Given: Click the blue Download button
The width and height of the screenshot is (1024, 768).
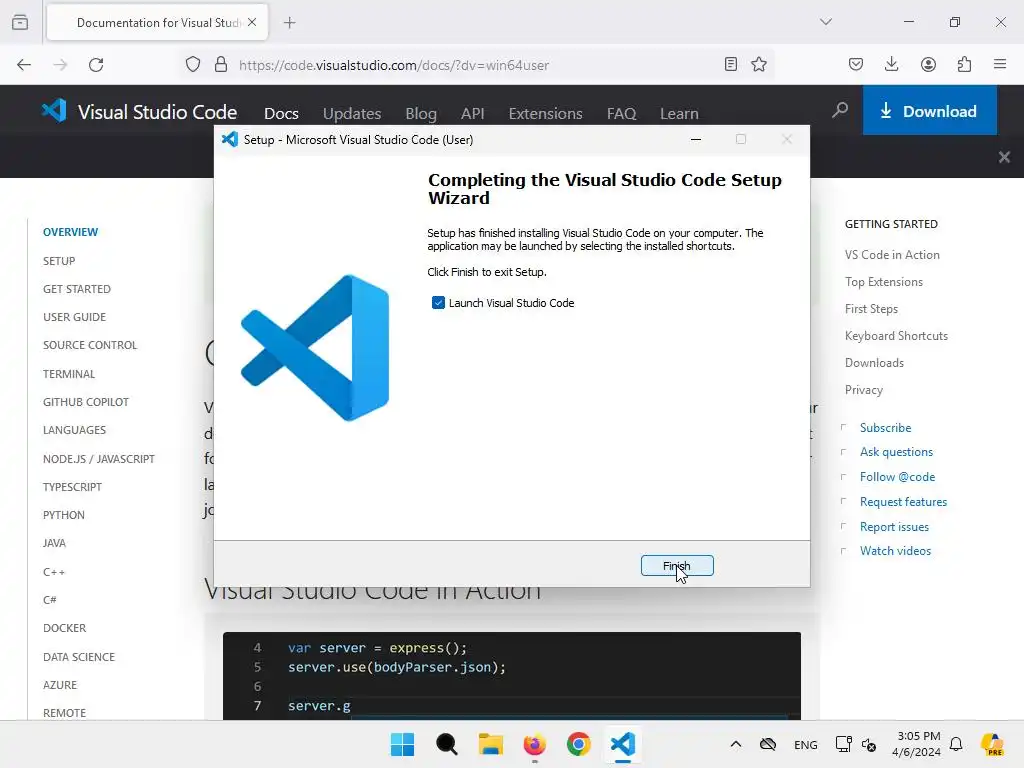Looking at the screenshot, I should point(929,110).
